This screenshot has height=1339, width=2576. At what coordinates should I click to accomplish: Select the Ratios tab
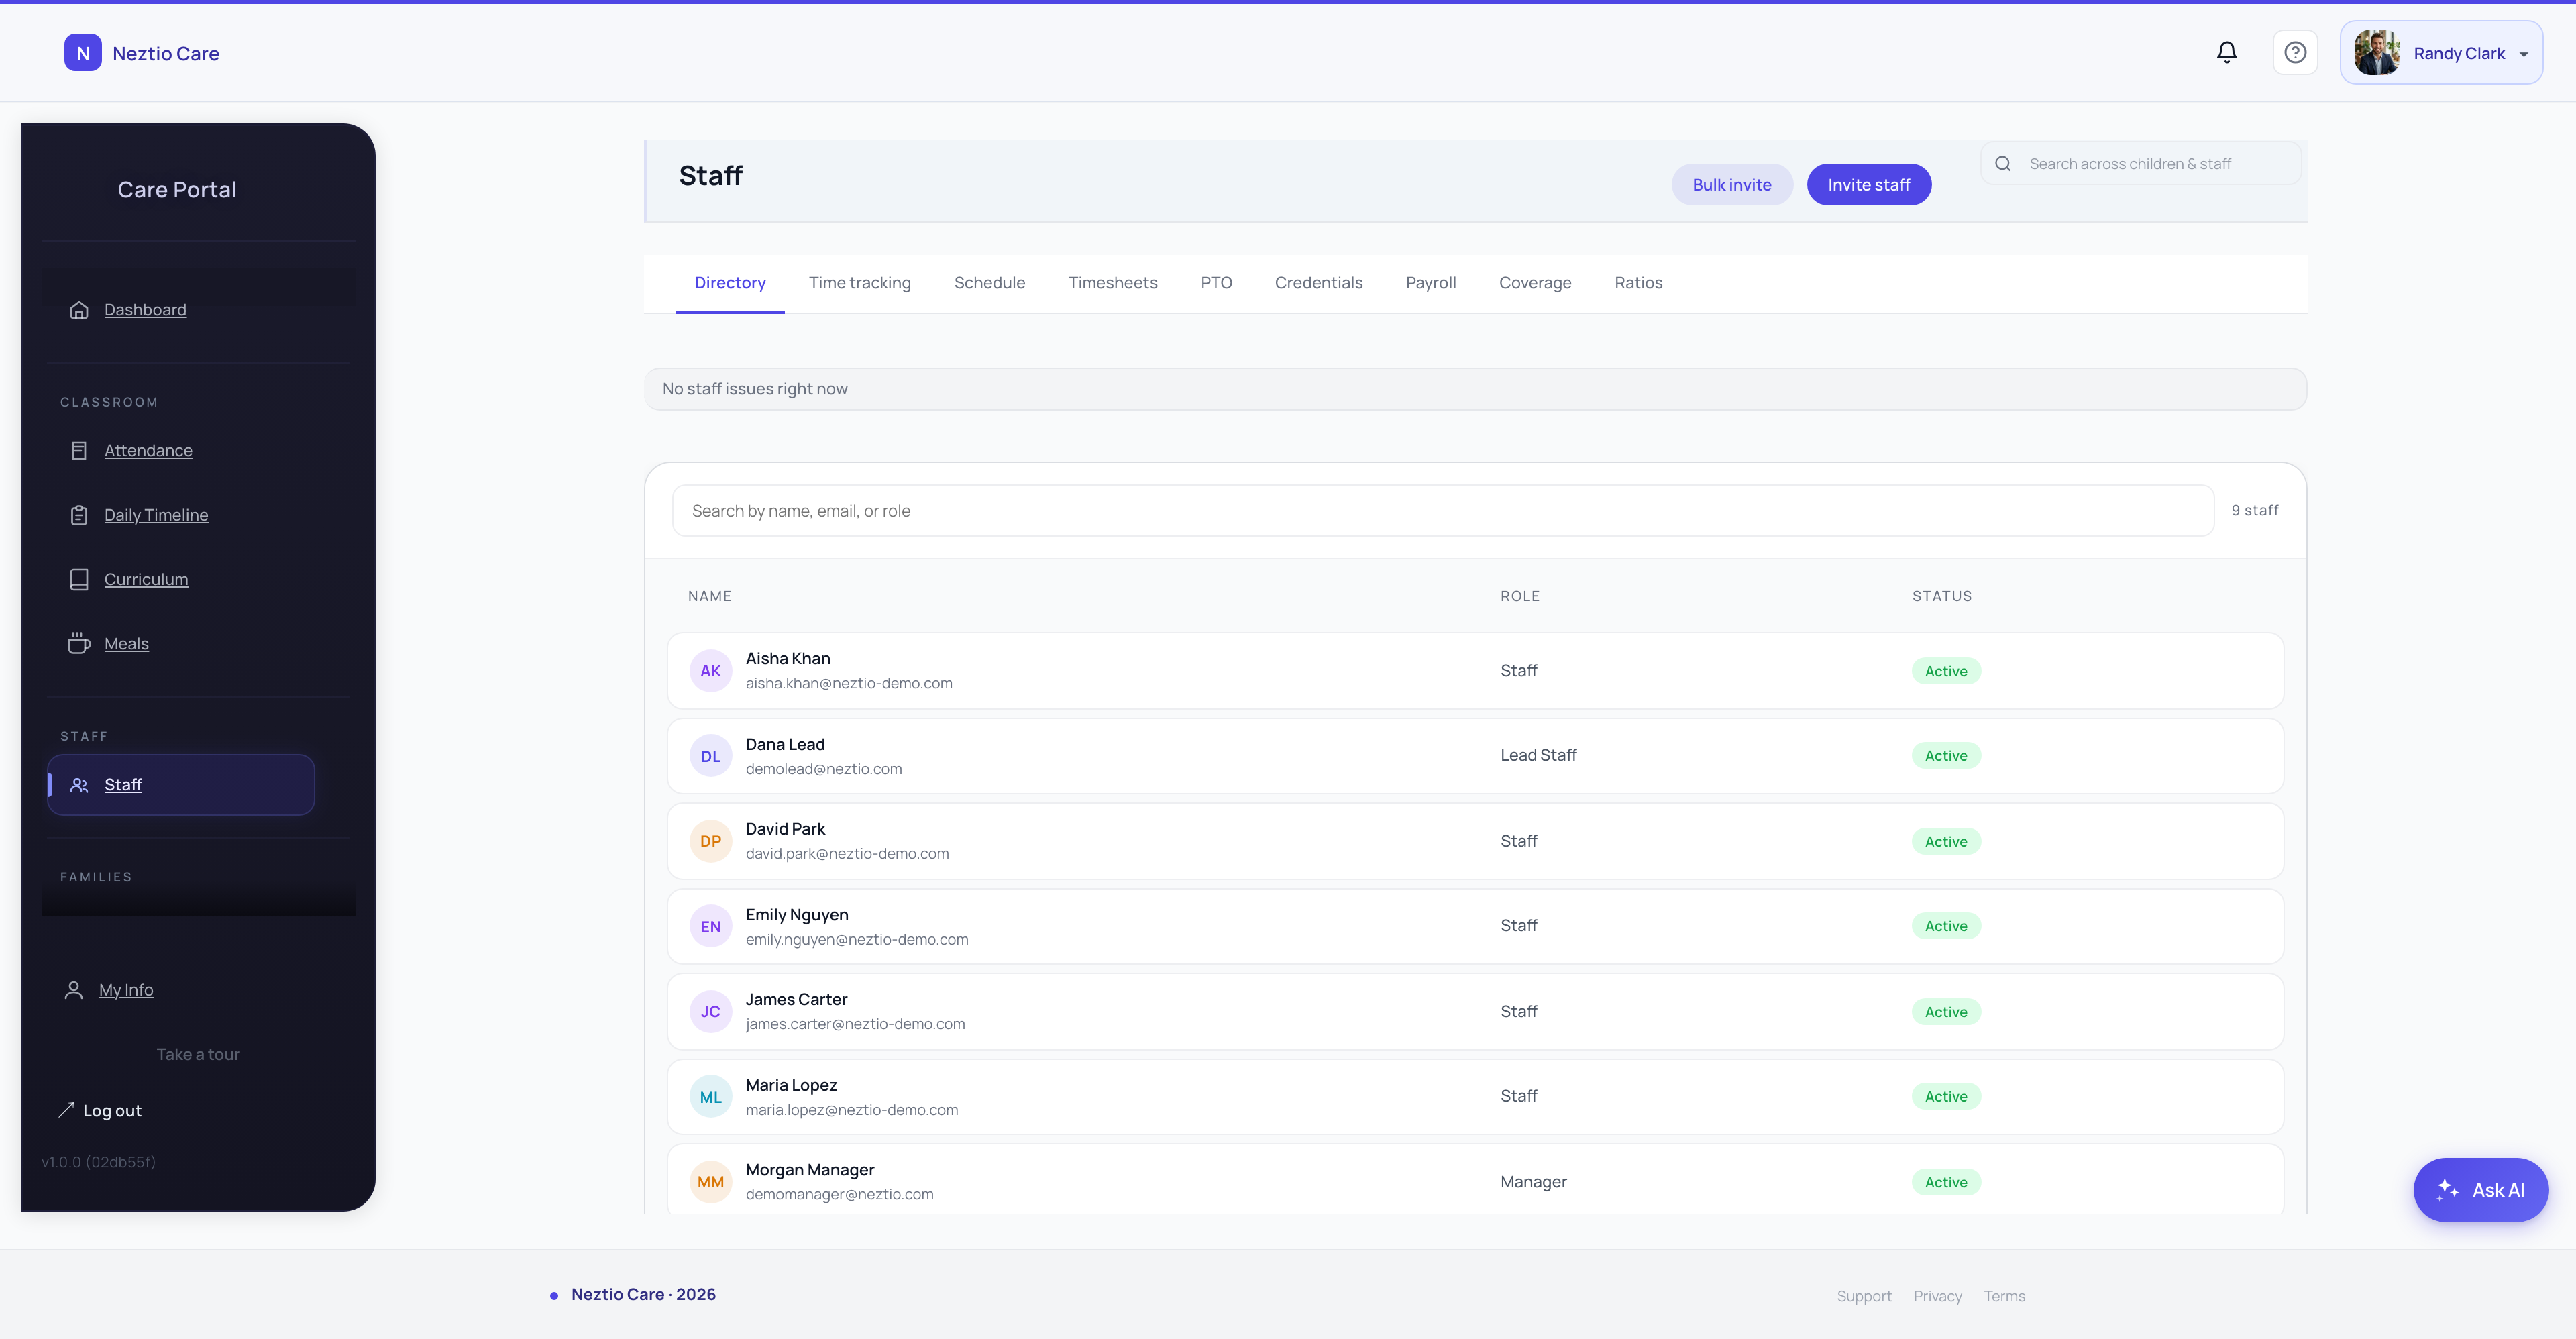point(1638,283)
